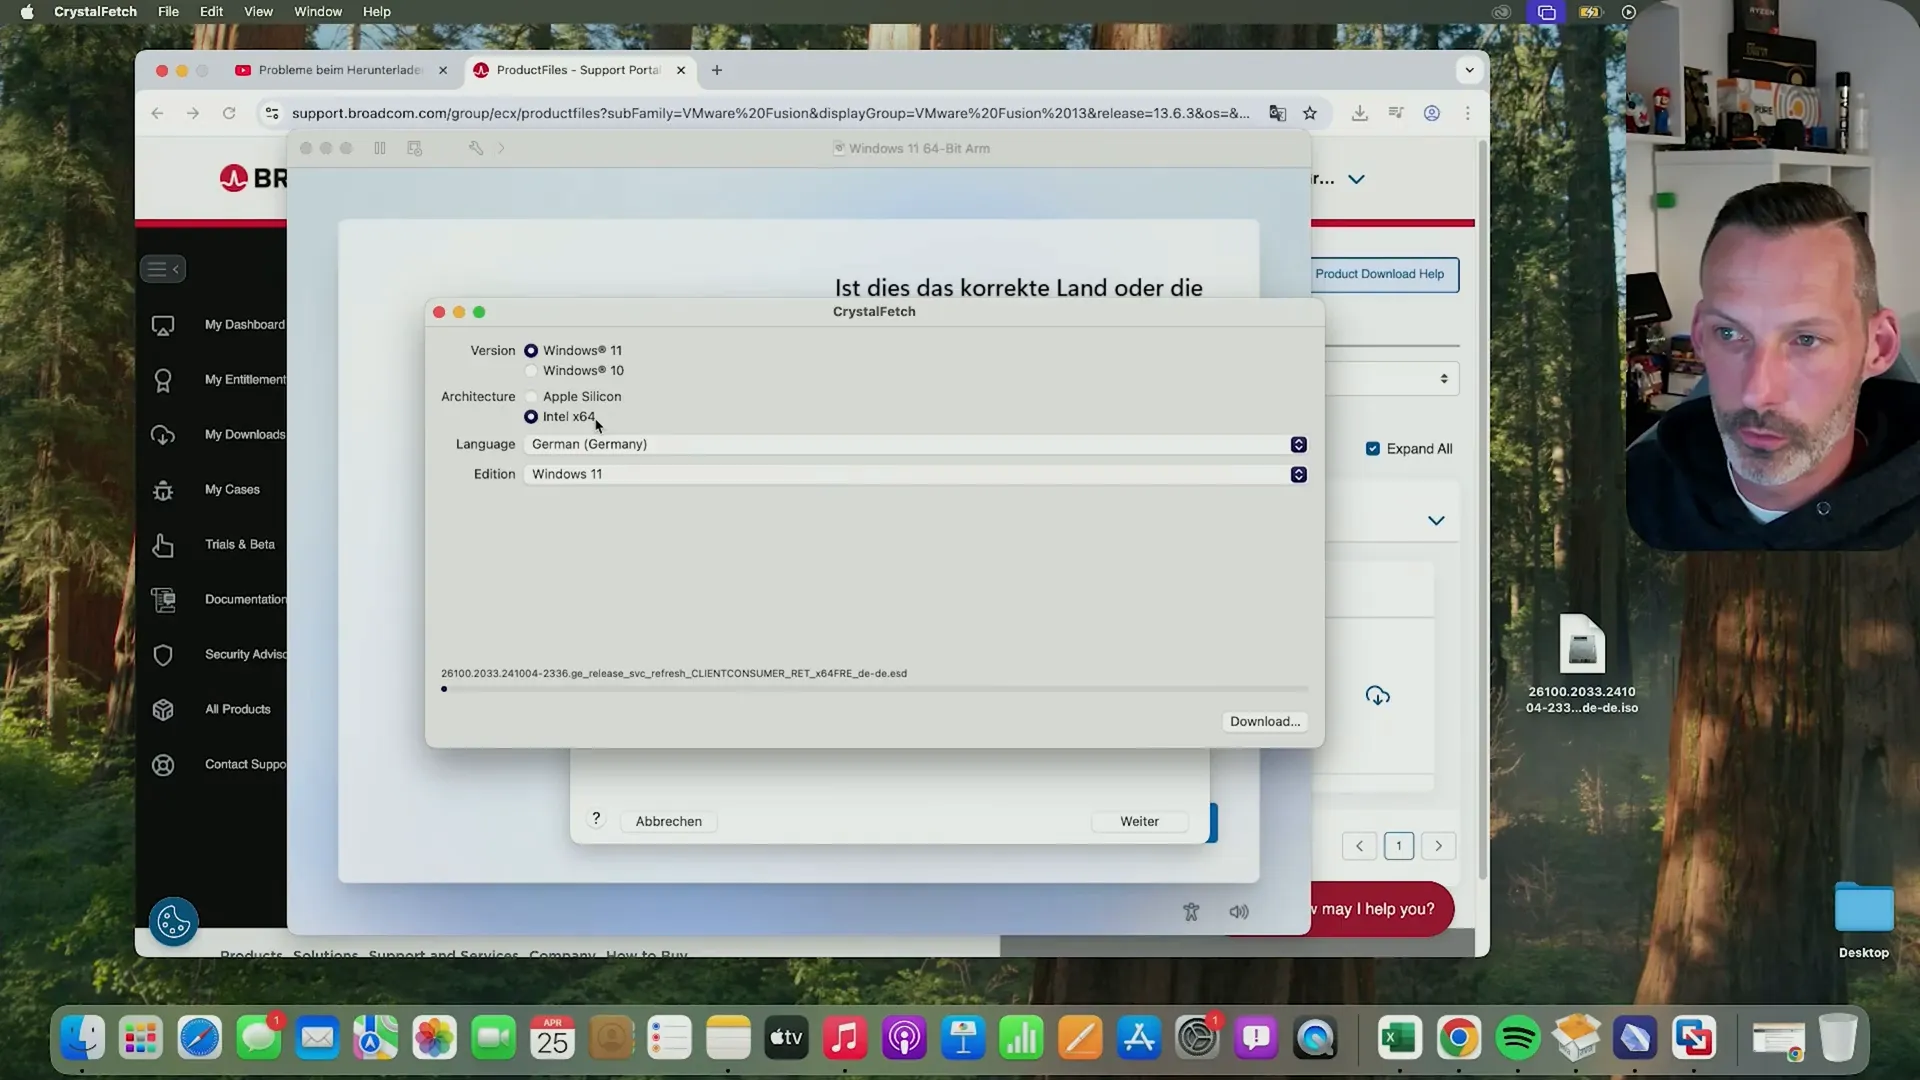Click the wrench settings icon in VMware toolbar
1920x1080 pixels.
click(x=476, y=149)
